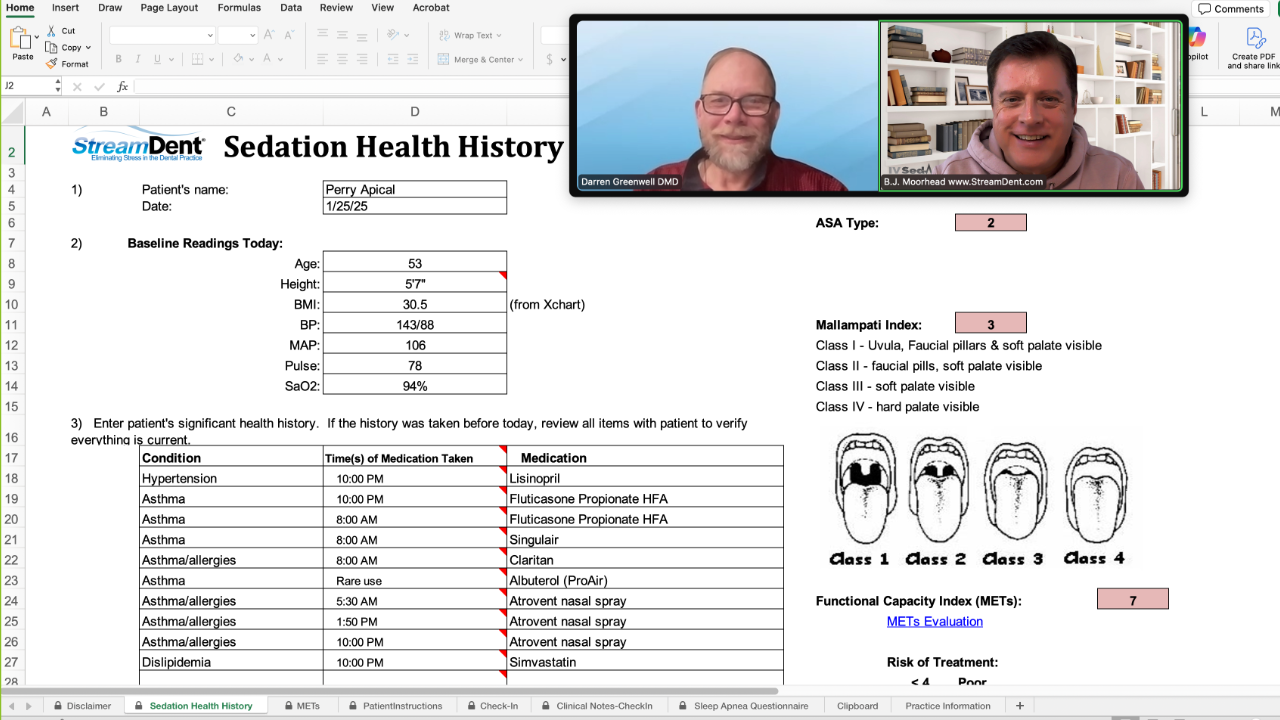
Task: Click the B.J. Moorhead video thumbnail
Action: pyautogui.click(x=1030, y=106)
